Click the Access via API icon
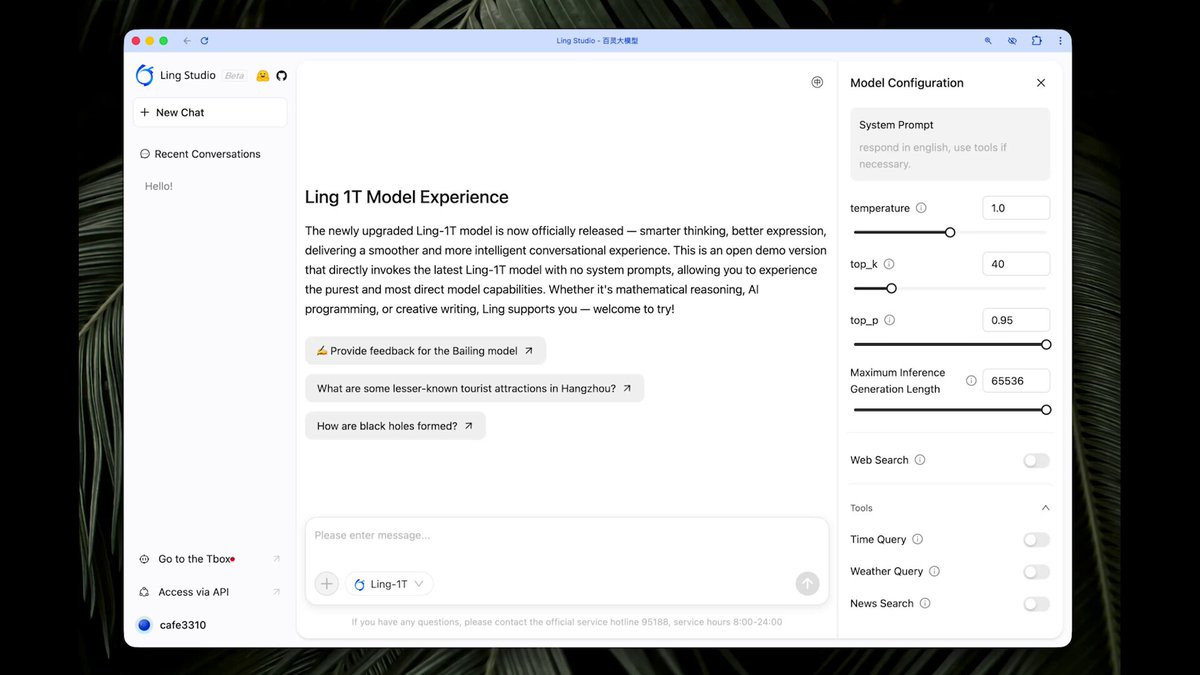 145,592
